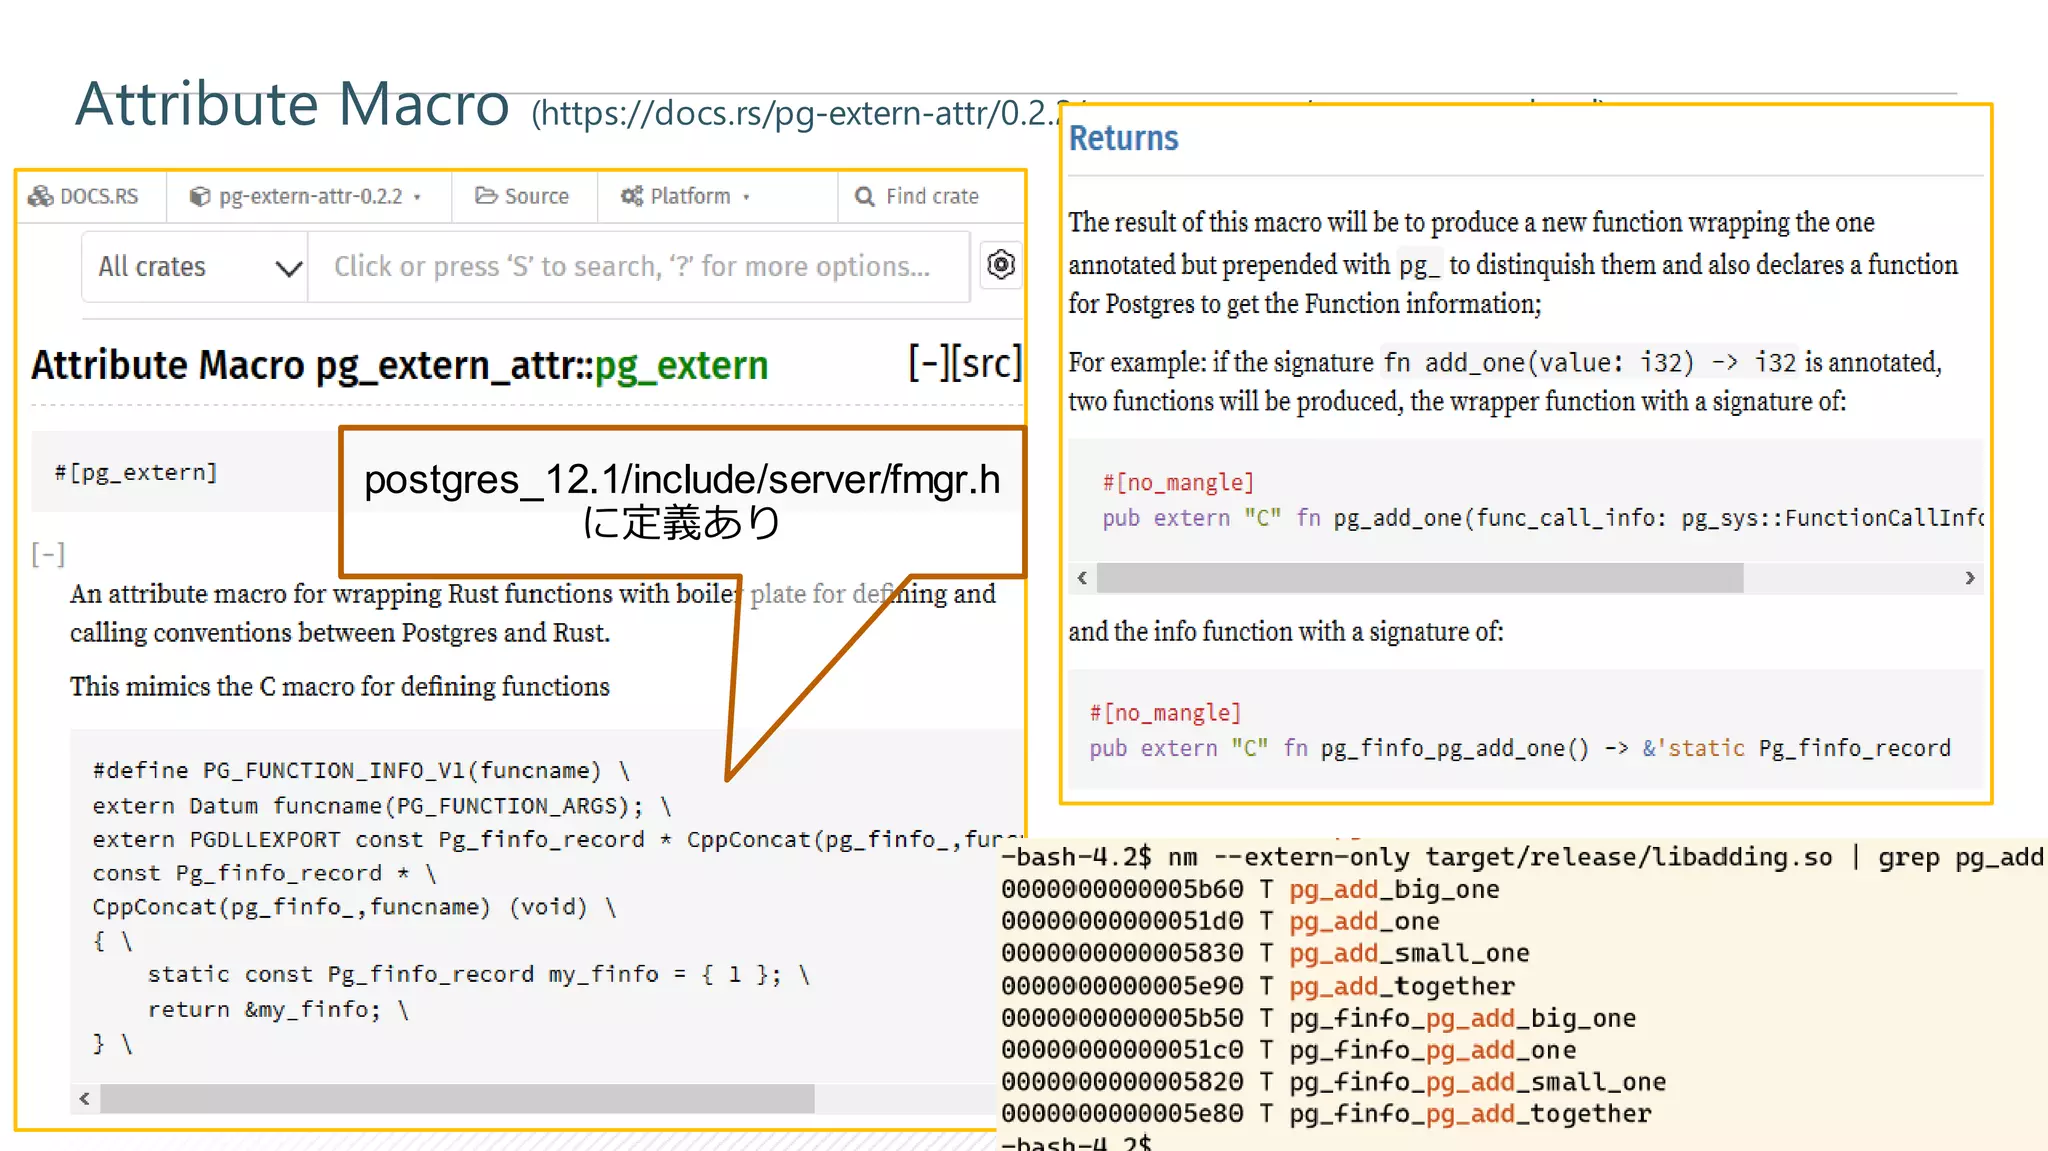Expand the All crates selector

click(196, 267)
